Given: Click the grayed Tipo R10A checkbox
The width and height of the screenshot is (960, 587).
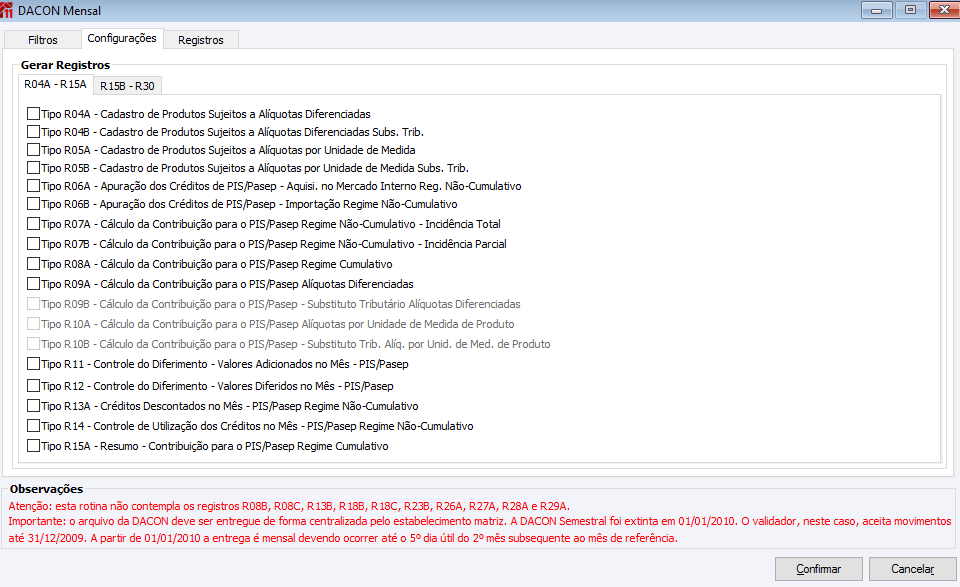Looking at the screenshot, I should [34, 324].
